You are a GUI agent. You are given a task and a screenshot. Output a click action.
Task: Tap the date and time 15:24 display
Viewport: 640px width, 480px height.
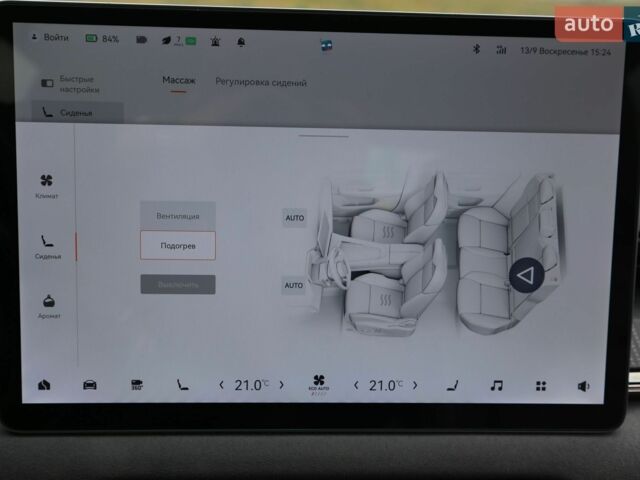(x=565, y=51)
